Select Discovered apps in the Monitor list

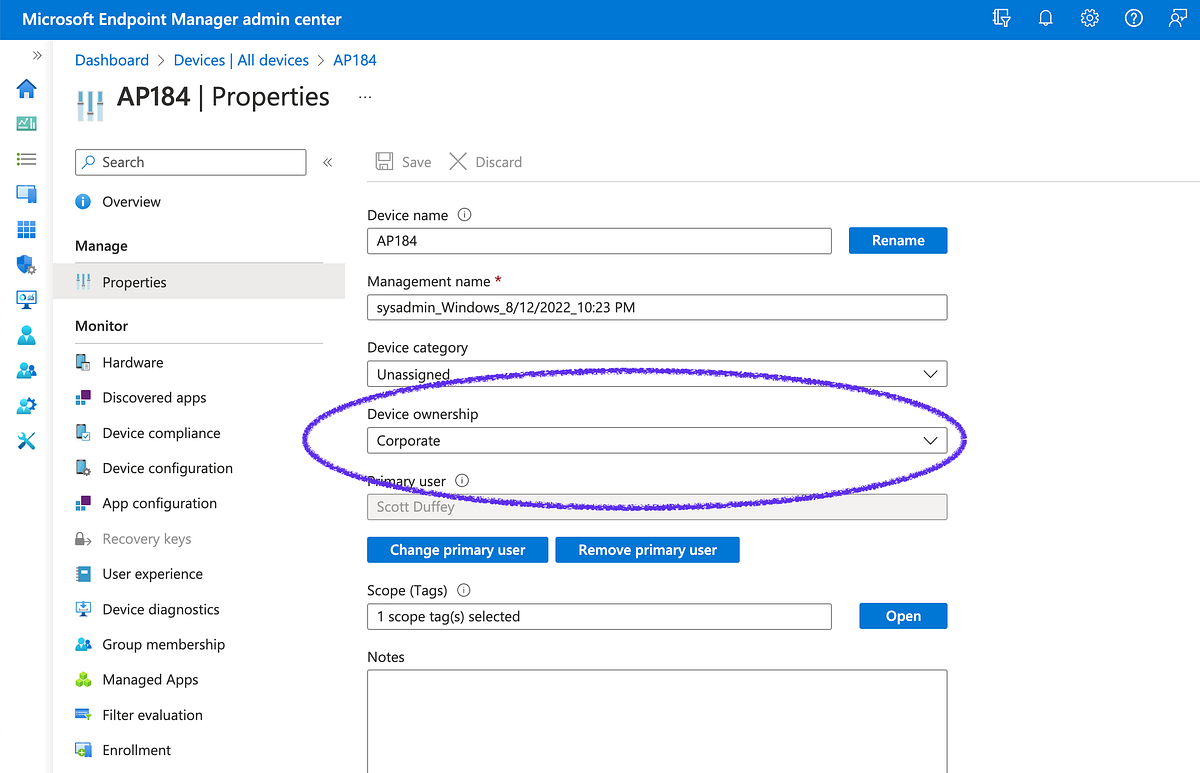pyautogui.click(x=154, y=397)
